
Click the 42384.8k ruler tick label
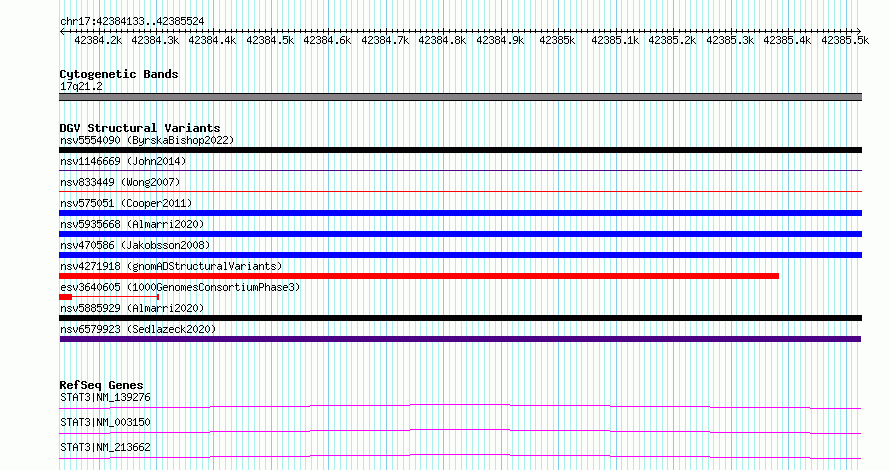pos(442,41)
